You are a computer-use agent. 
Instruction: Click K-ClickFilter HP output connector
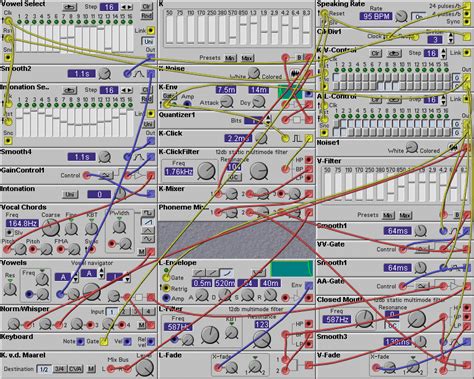click(309, 160)
